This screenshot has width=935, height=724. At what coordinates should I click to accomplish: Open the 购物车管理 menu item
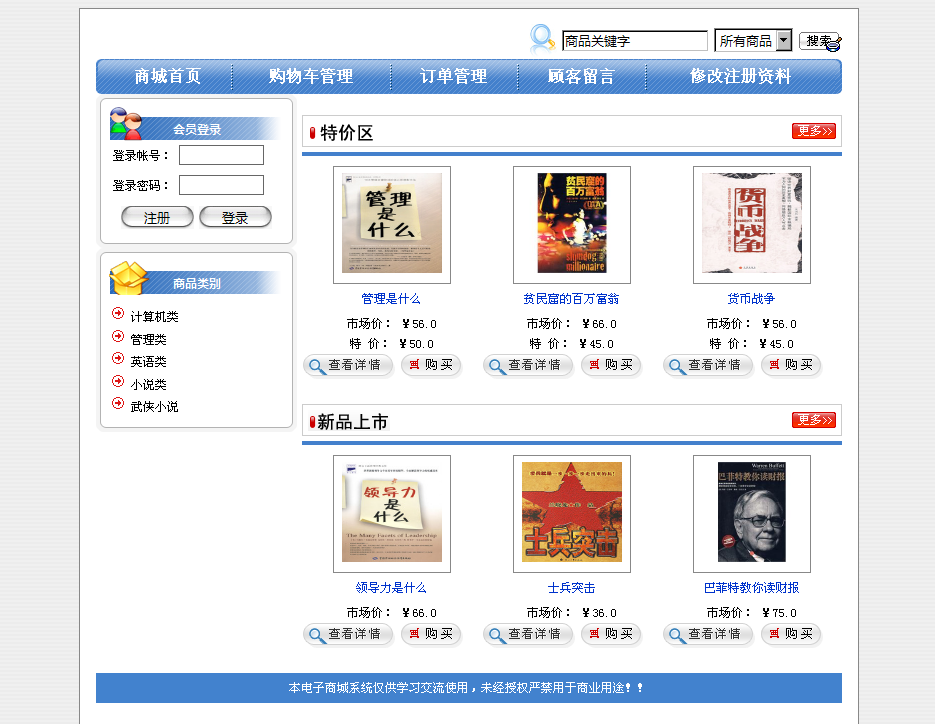[x=309, y=75]
